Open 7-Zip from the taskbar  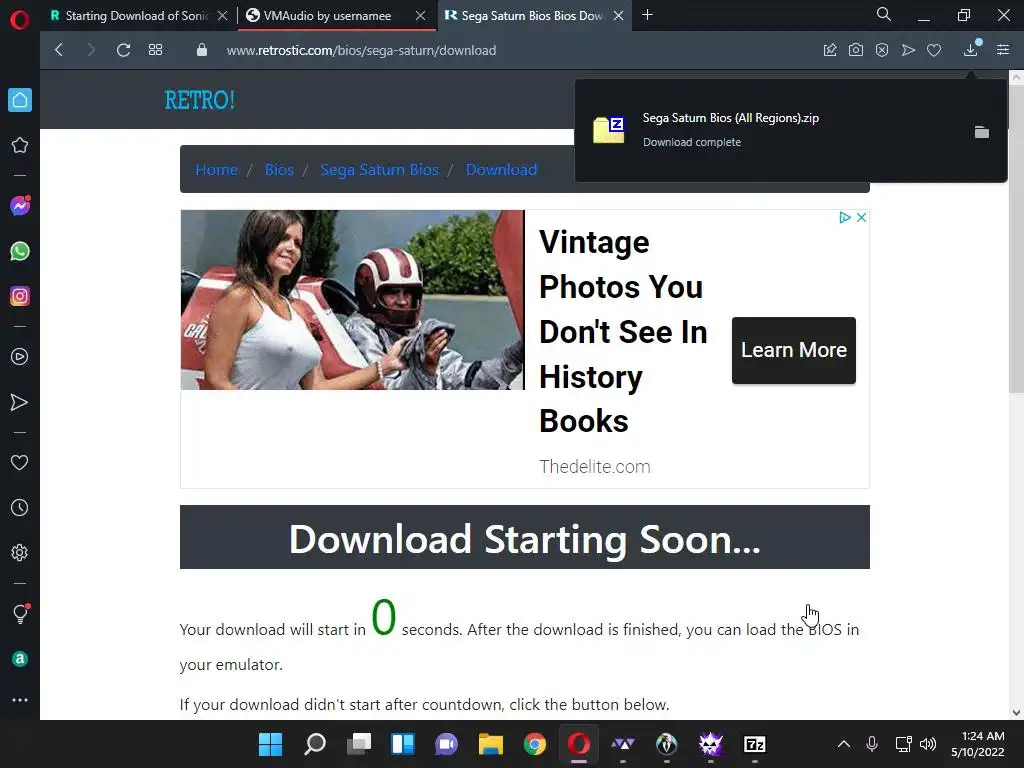755,744
